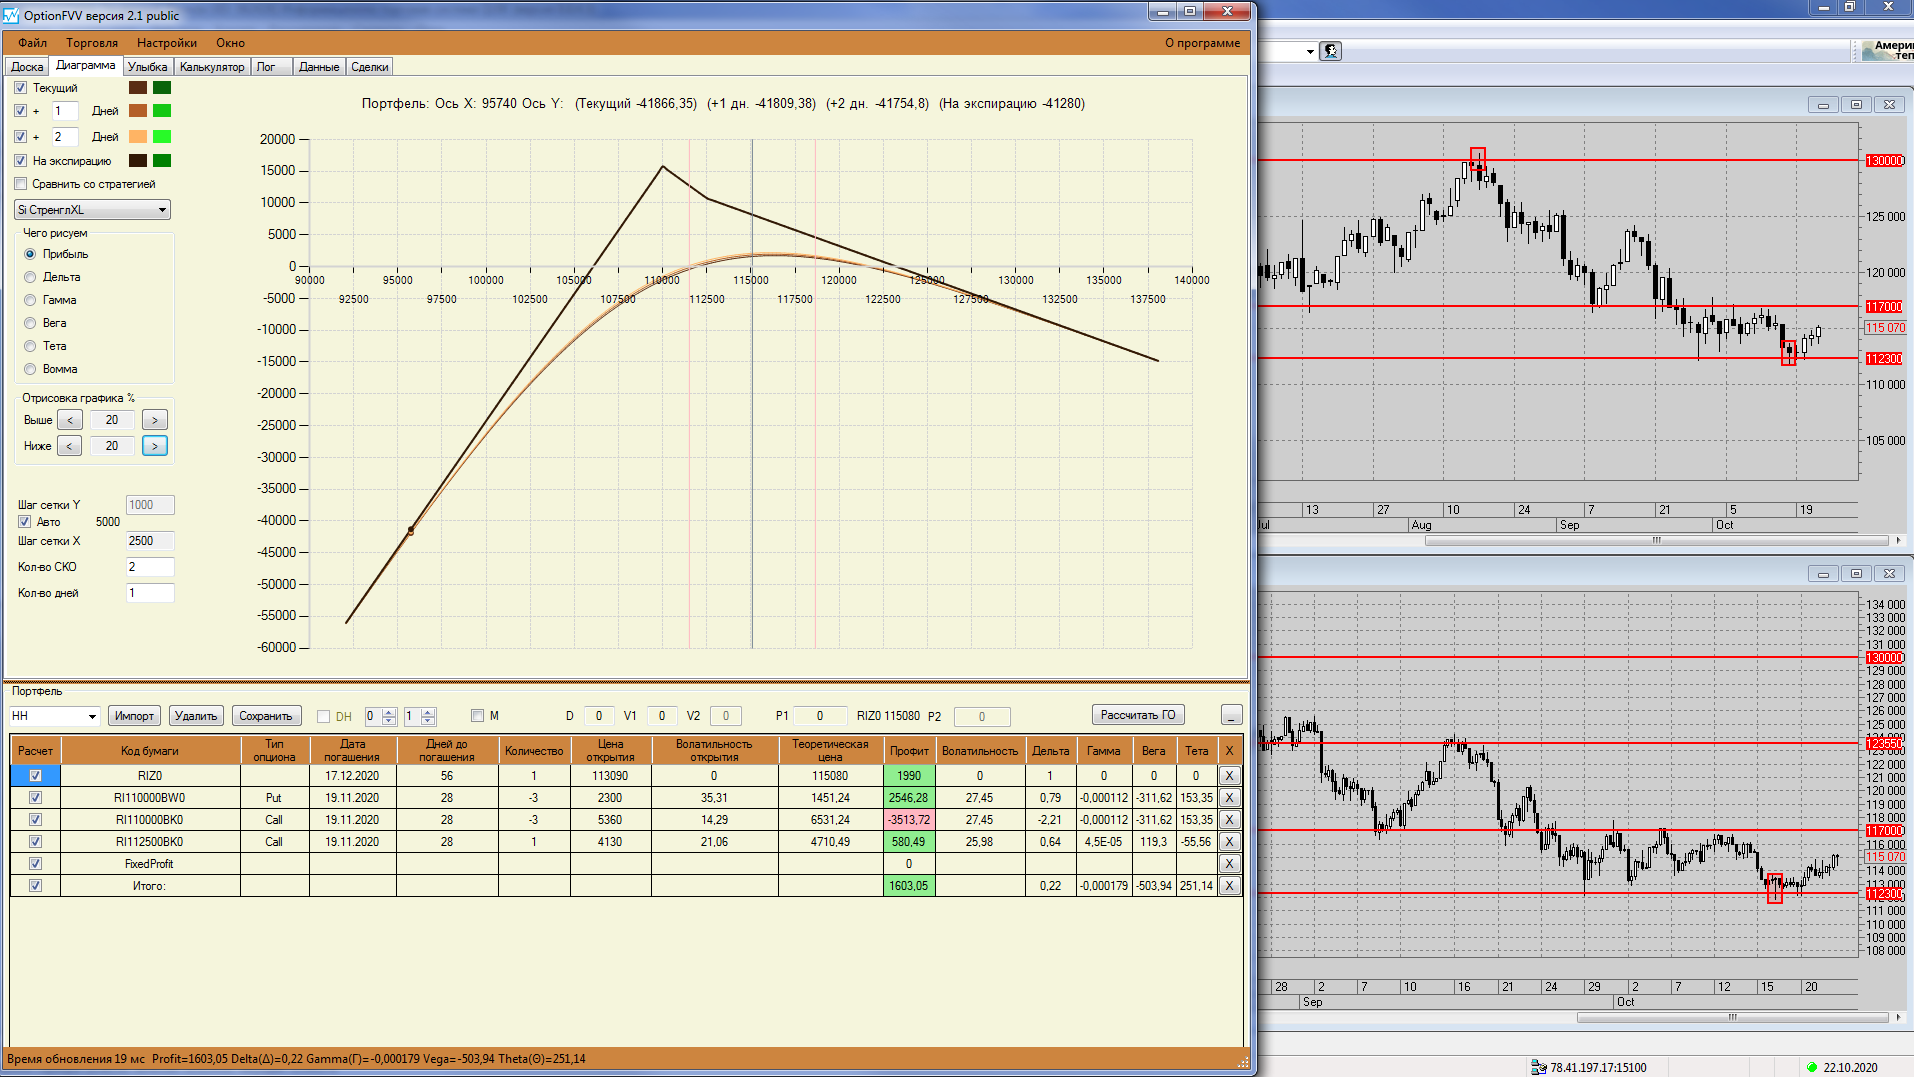The width and height of the screenshot is (1914, 1077).
Task: Delete the RIZ0 row with X button
Action: (x=1230, y=776)
